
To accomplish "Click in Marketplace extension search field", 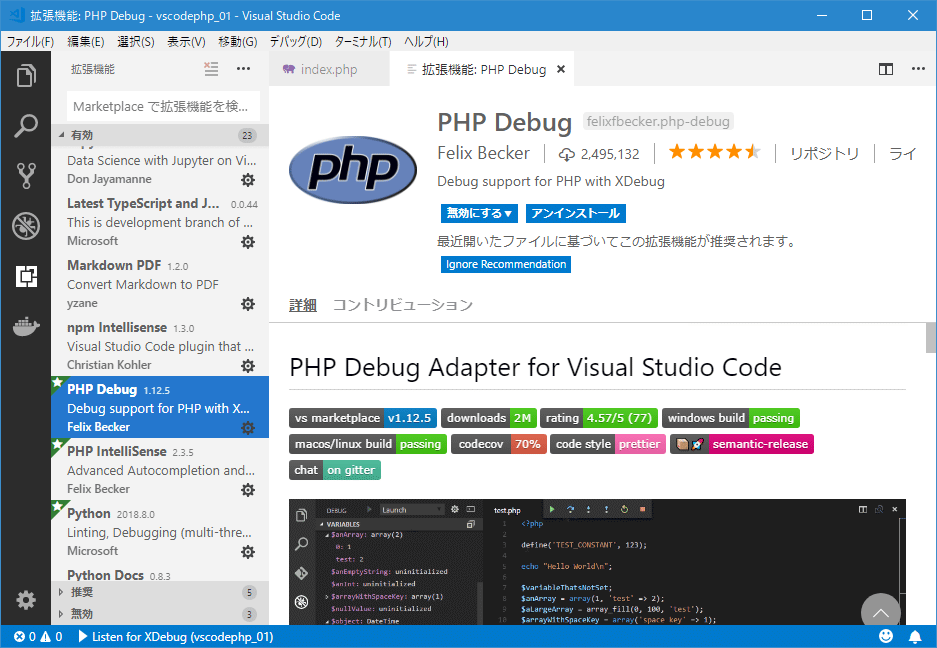I will click(163, 106).
